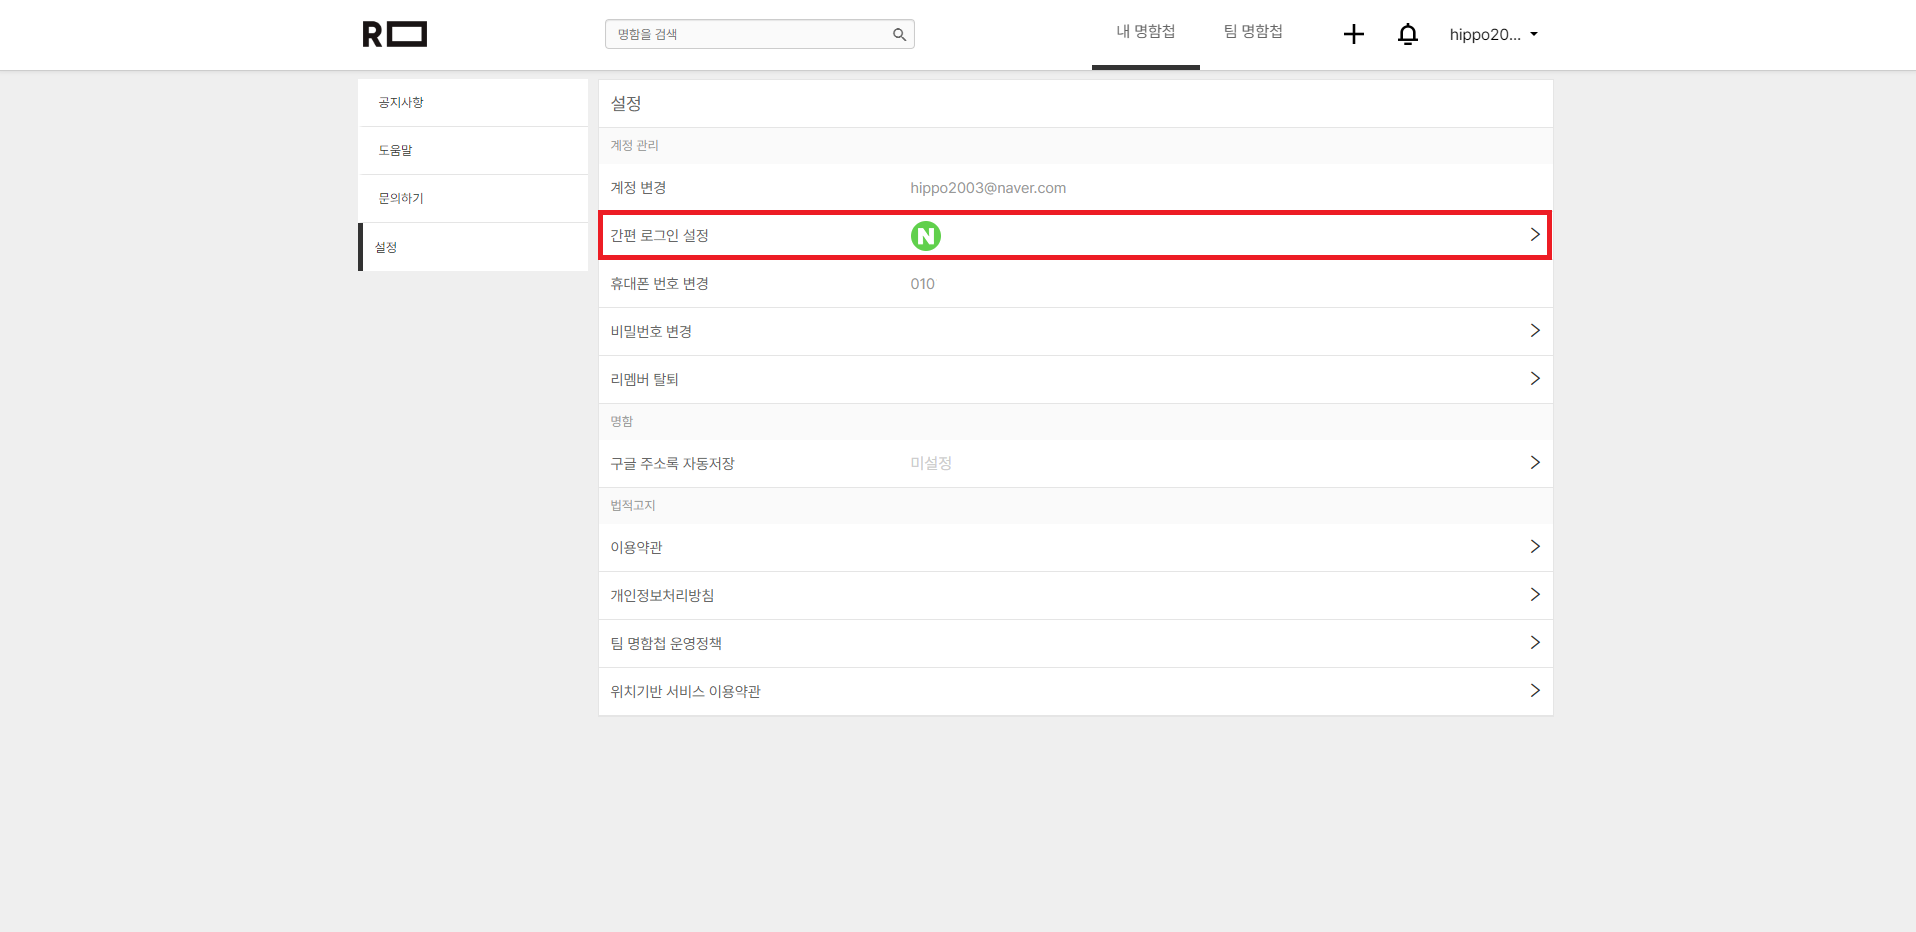The height and width of the screenshot is (932, 1916).
Task: Open 공지사항 in the sidebar
Action: tap(473, 103)
